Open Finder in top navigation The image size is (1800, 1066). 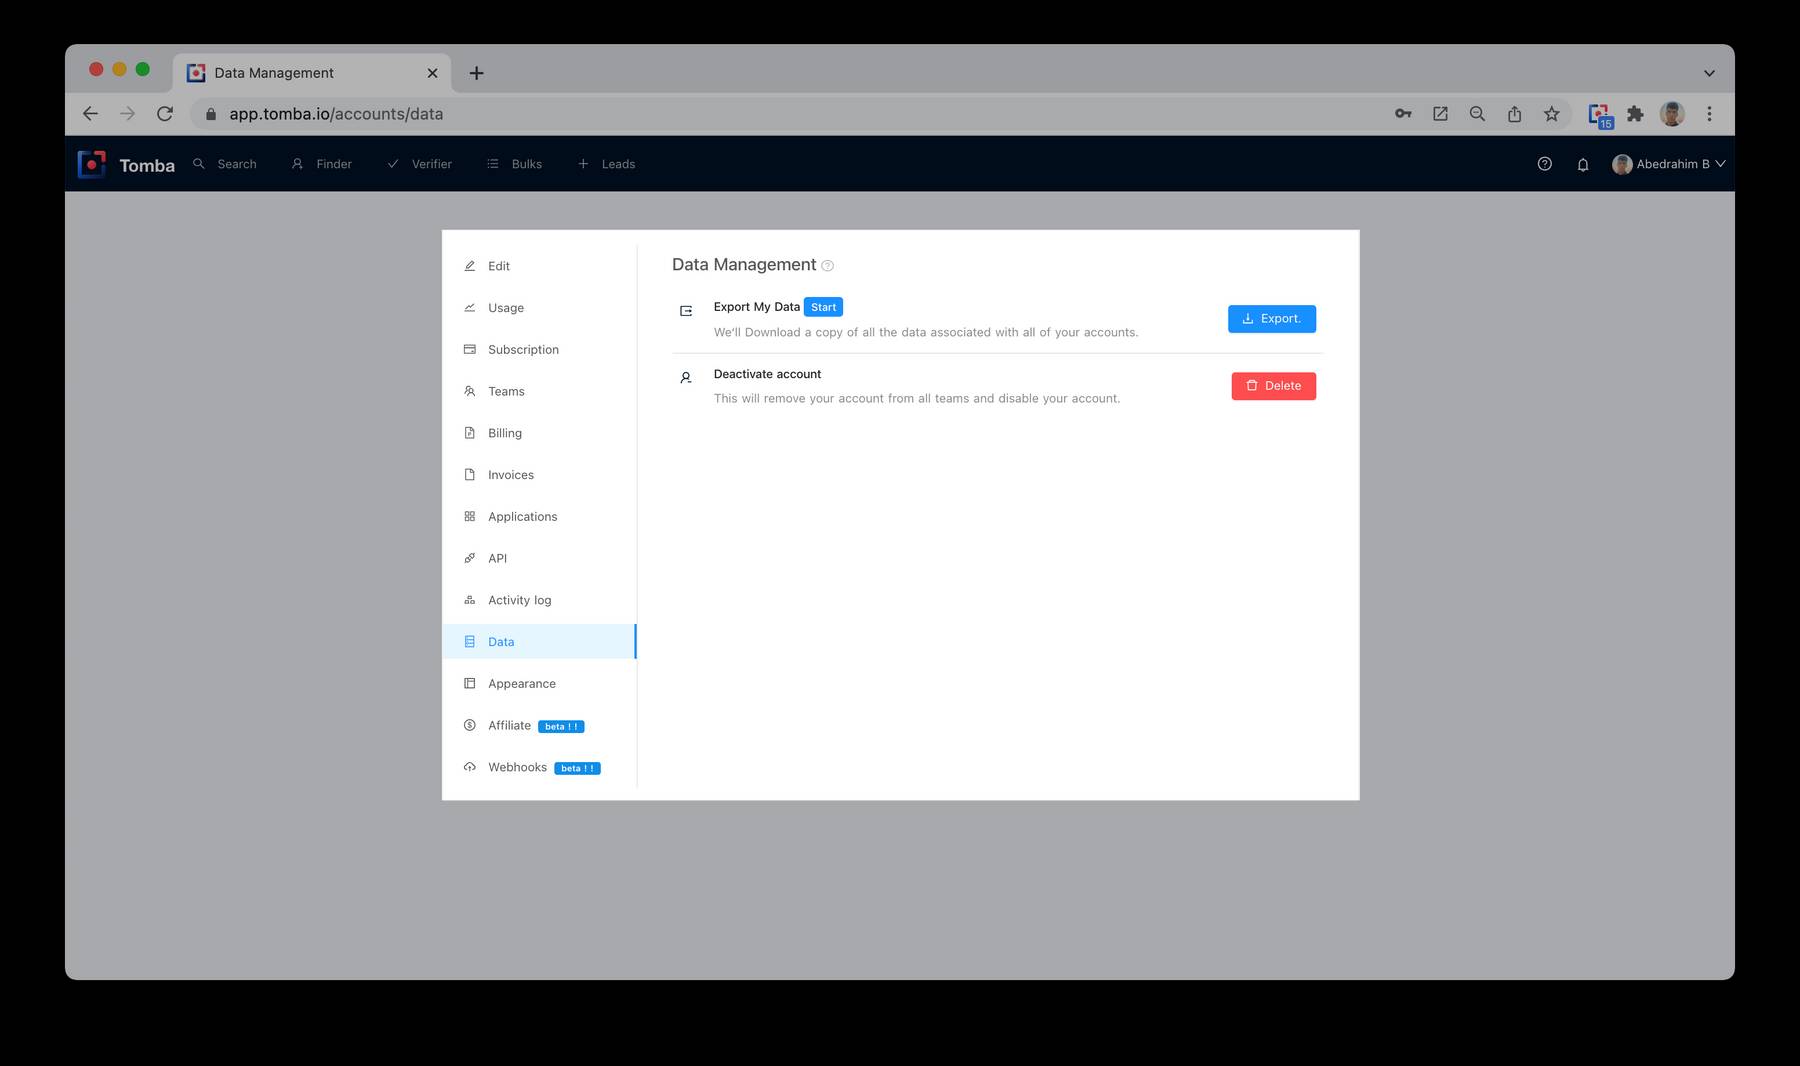[x=321, y=164]
